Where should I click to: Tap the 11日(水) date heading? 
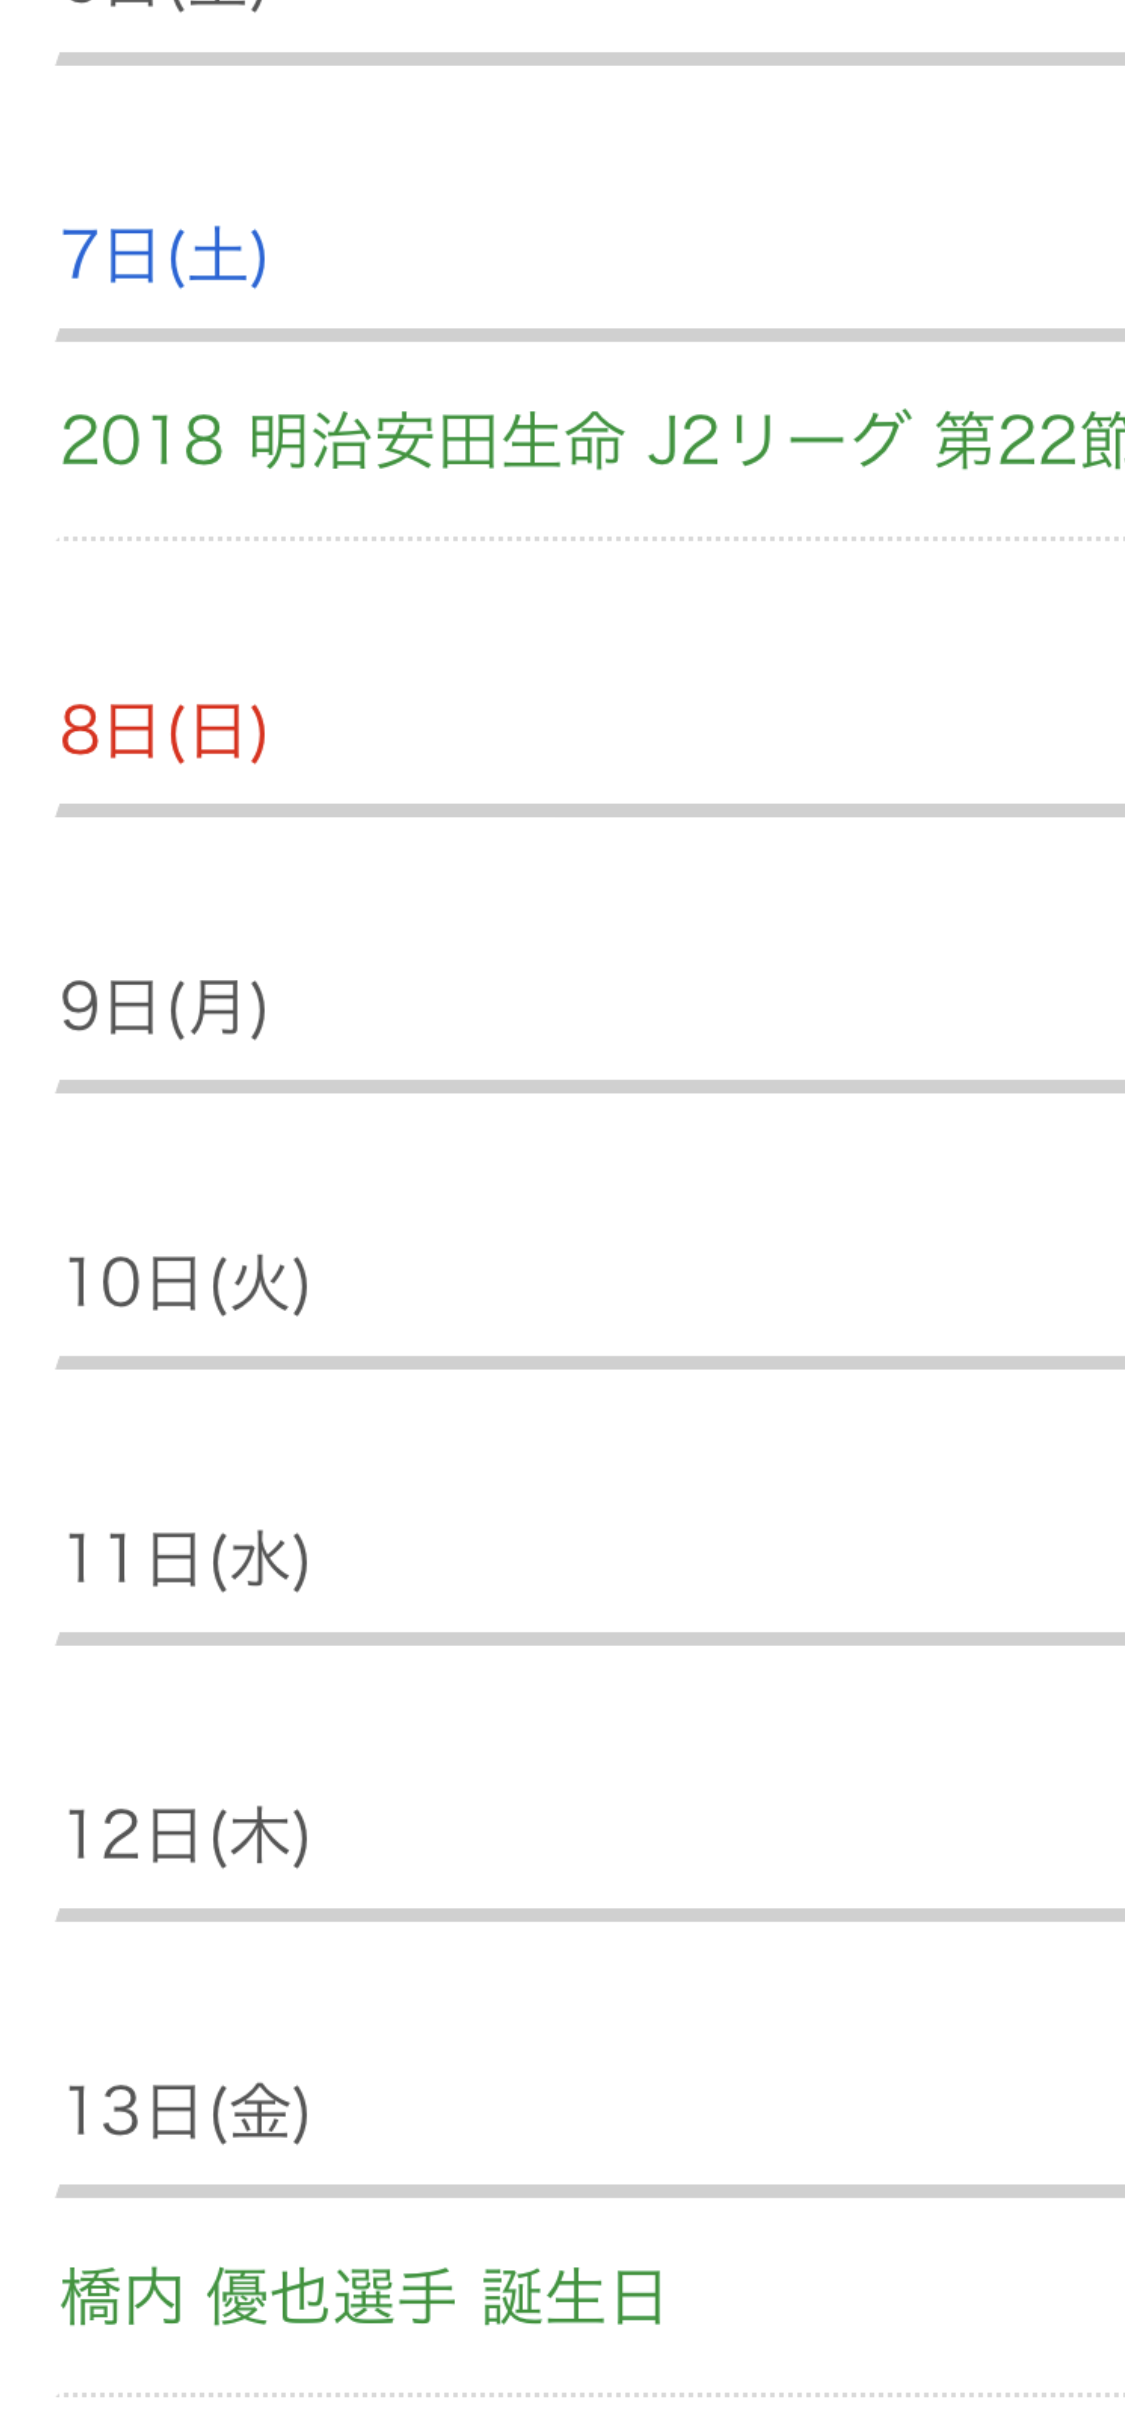click(187, 1559)
